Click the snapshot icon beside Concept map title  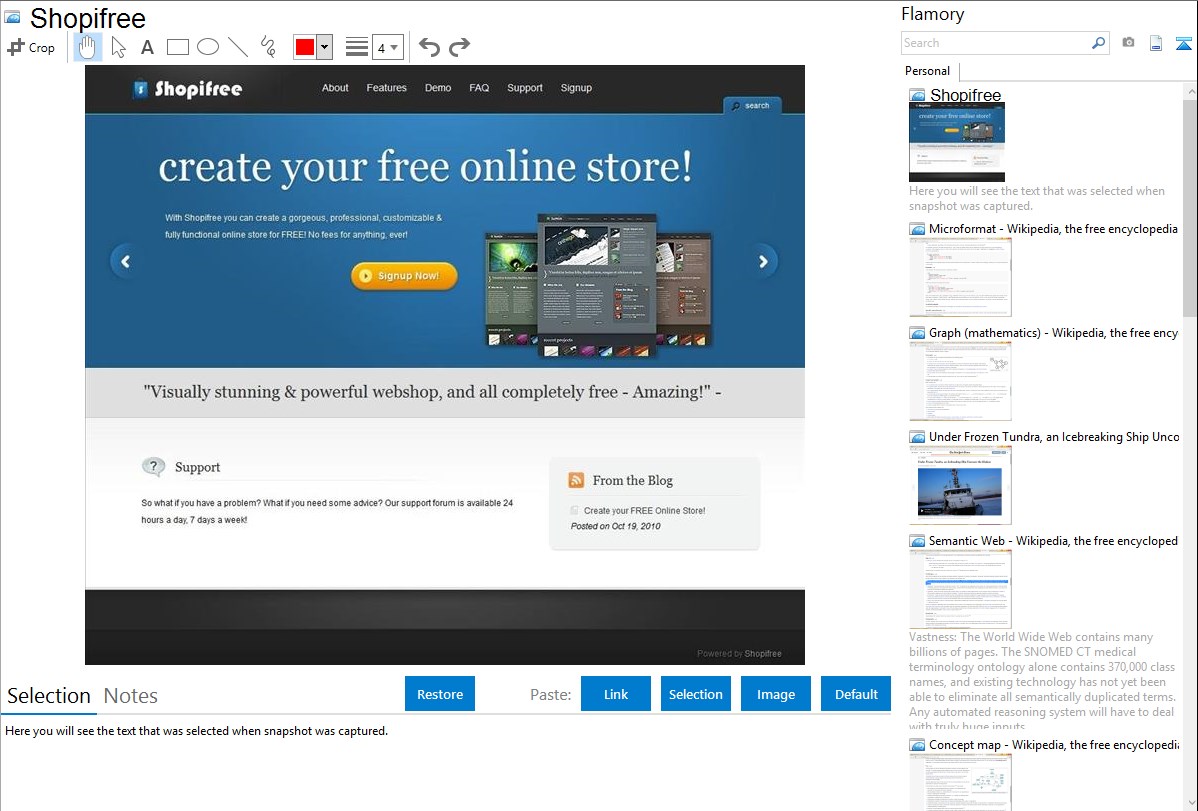click(x=917, y=745)
